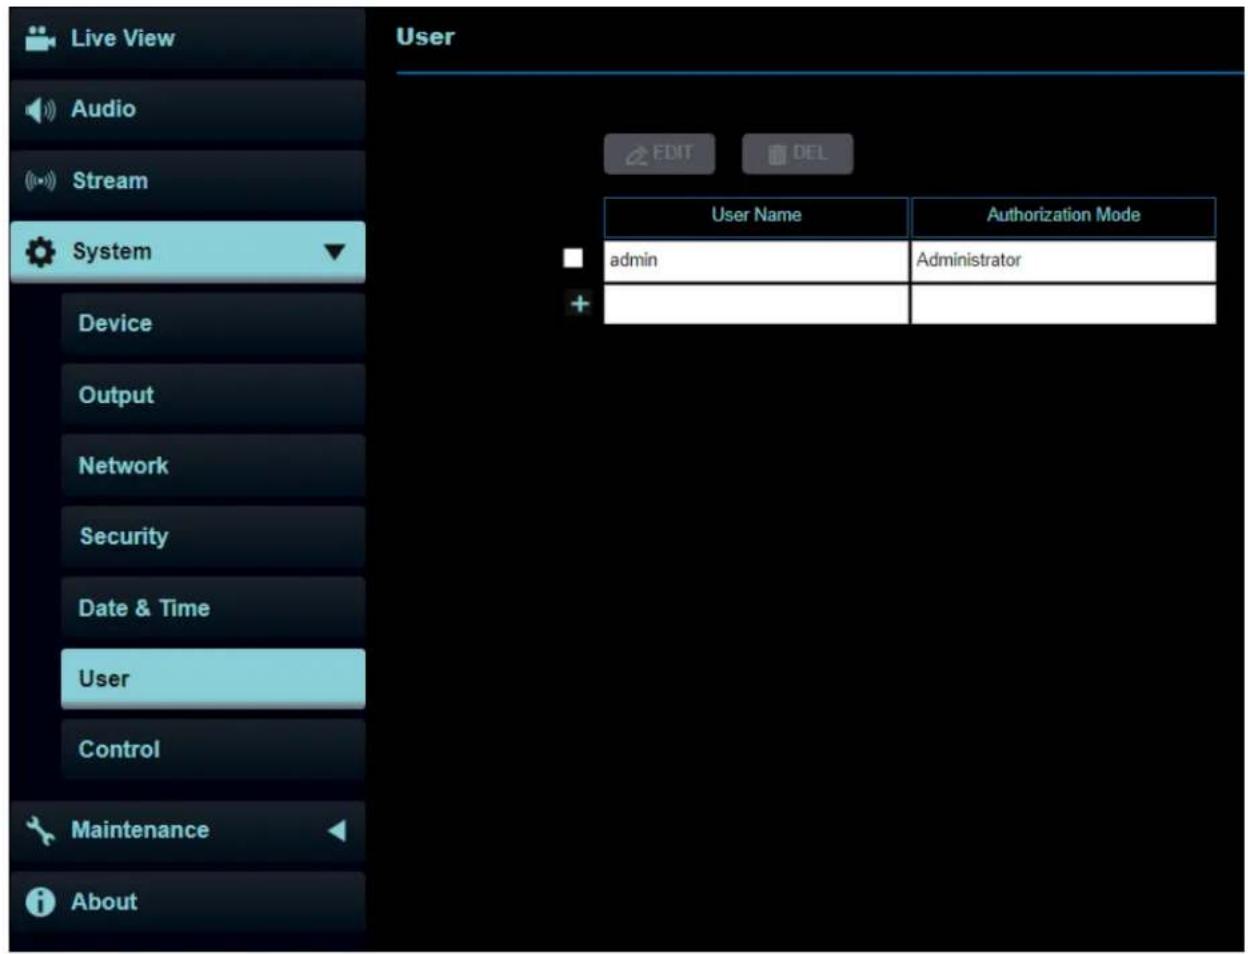The height and width of the screenshot is (954, 1248).
Task: Click the System gear icon
Action: (x=40, y=252)
